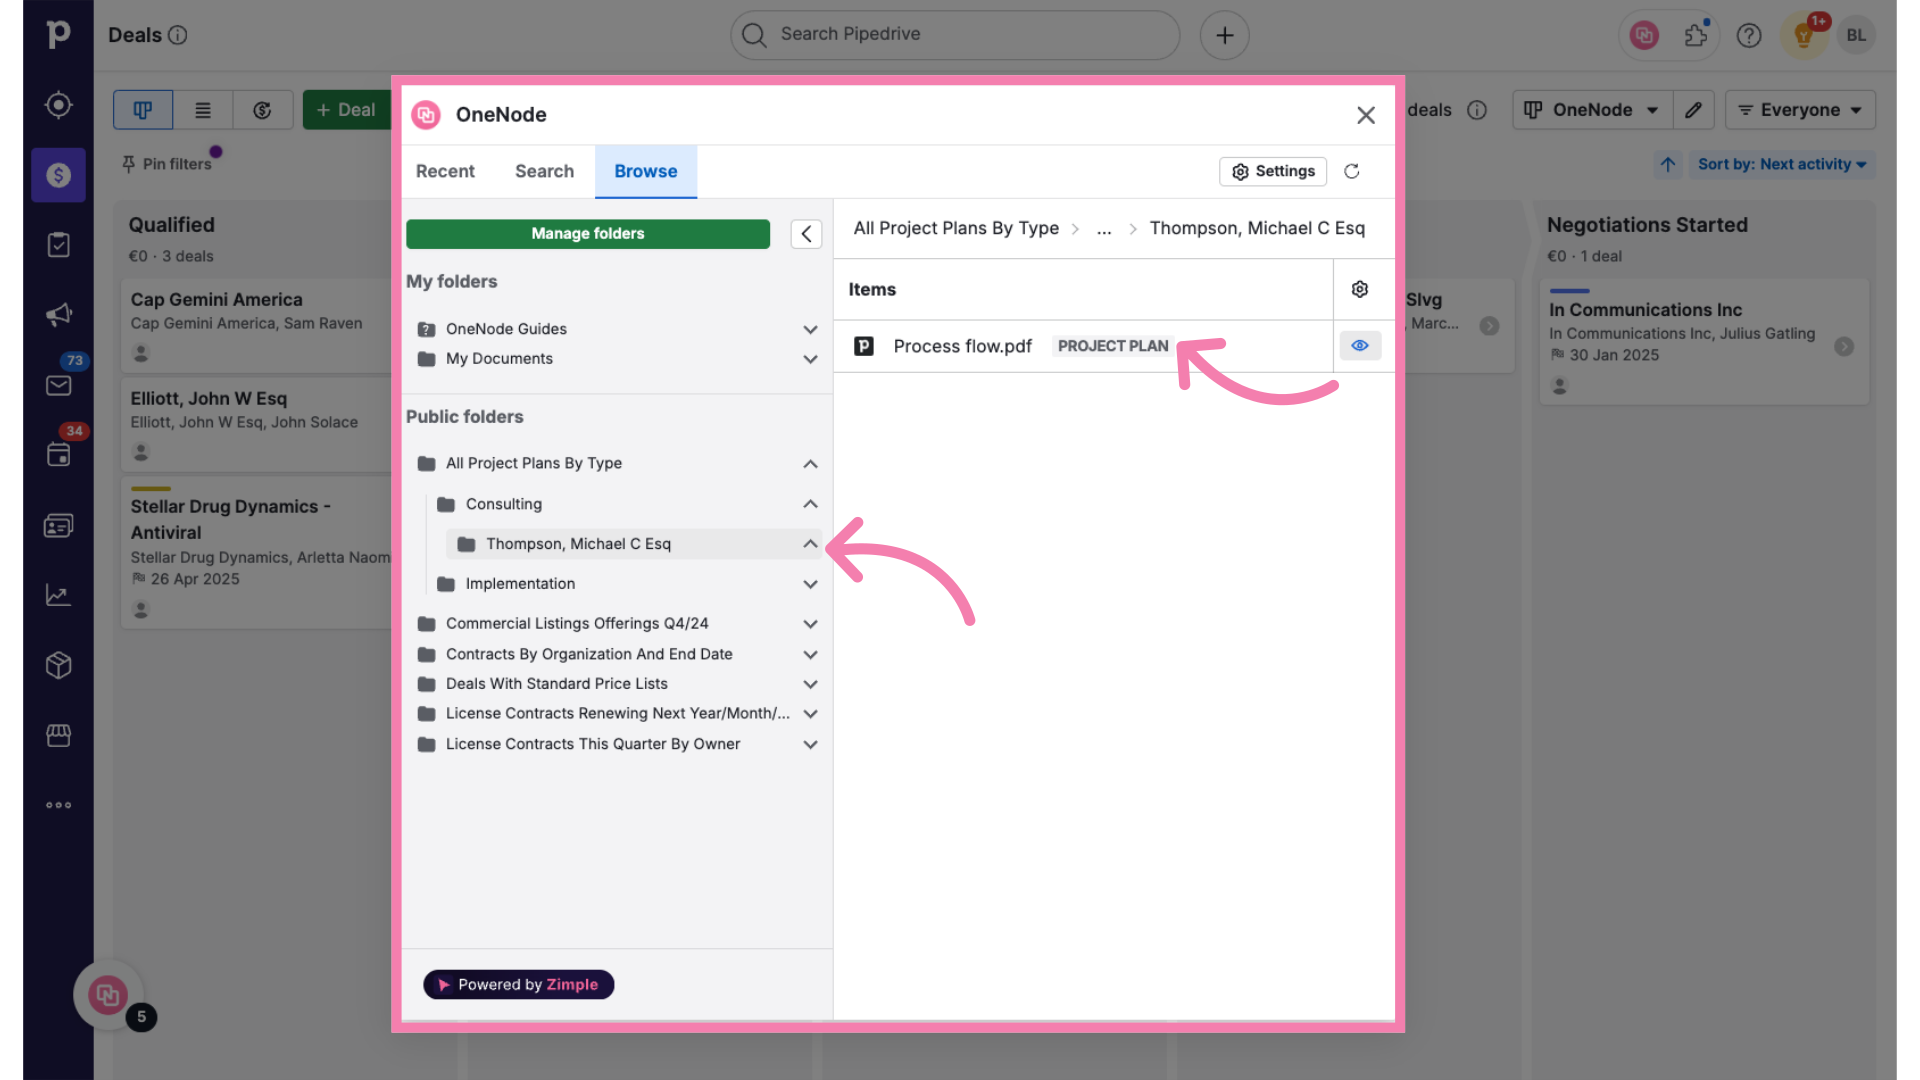Click All Project Plans By Type breadcrumb

point(956,228)
